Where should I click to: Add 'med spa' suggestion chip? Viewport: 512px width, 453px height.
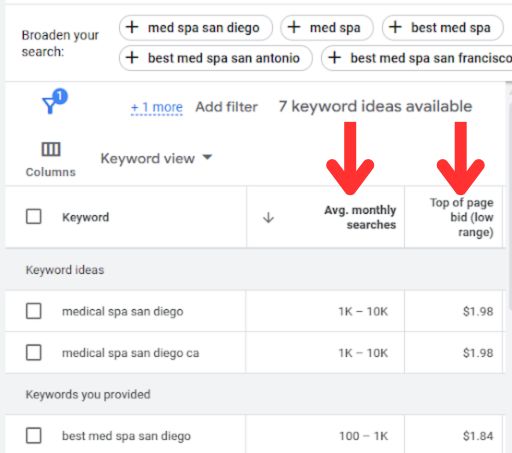(x=327, y=28)
